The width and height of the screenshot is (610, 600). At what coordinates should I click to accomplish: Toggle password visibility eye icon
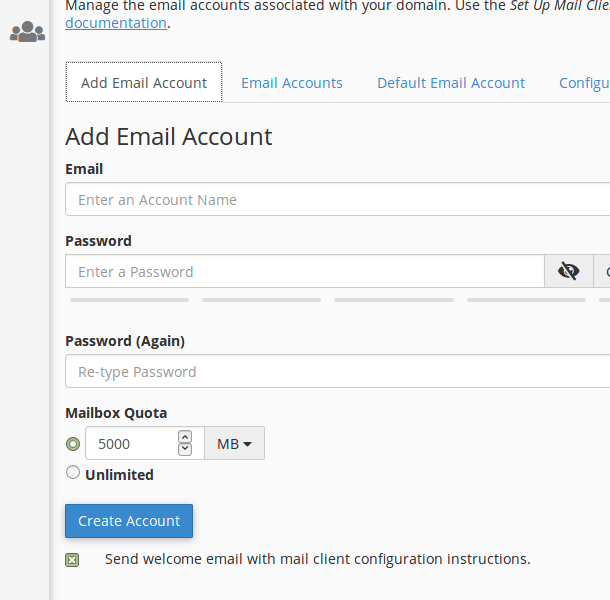(569, 271)
